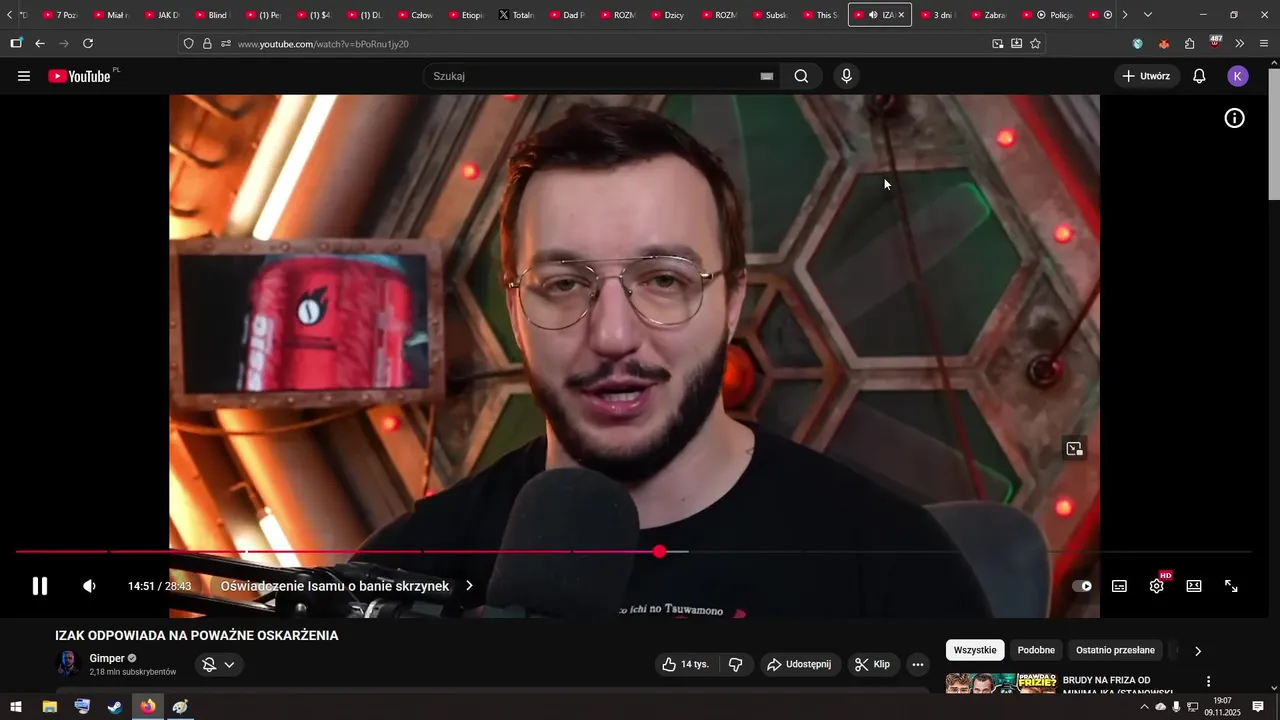
Task: Reload the page
Action: coord(88,44)
